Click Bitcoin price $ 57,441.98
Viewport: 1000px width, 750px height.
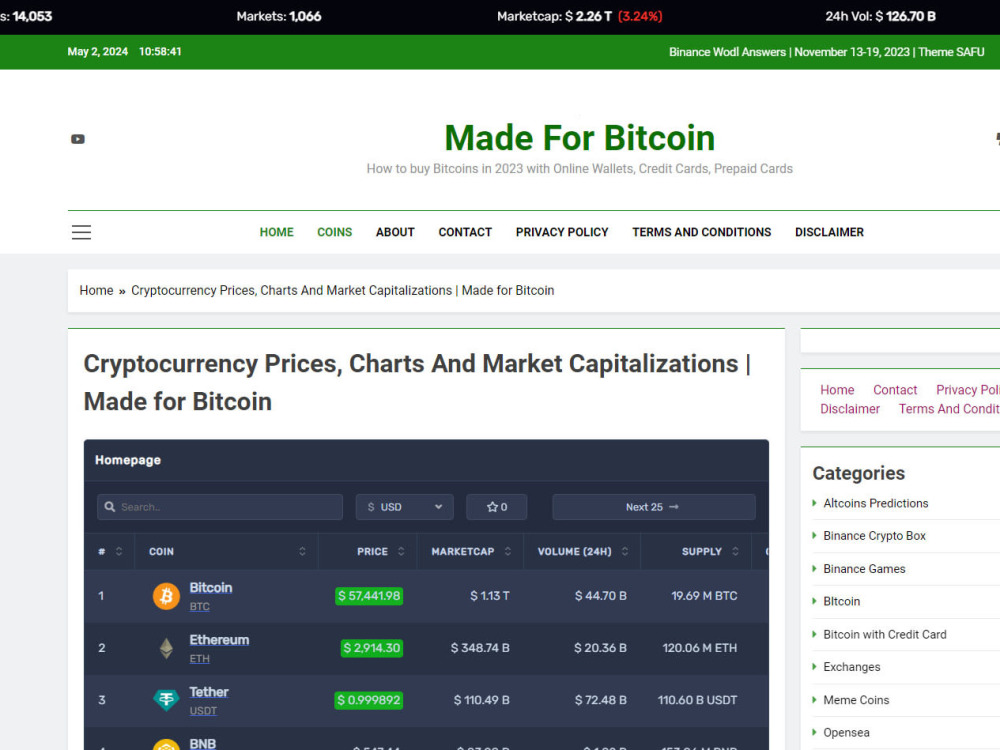(x=369, y=596)
